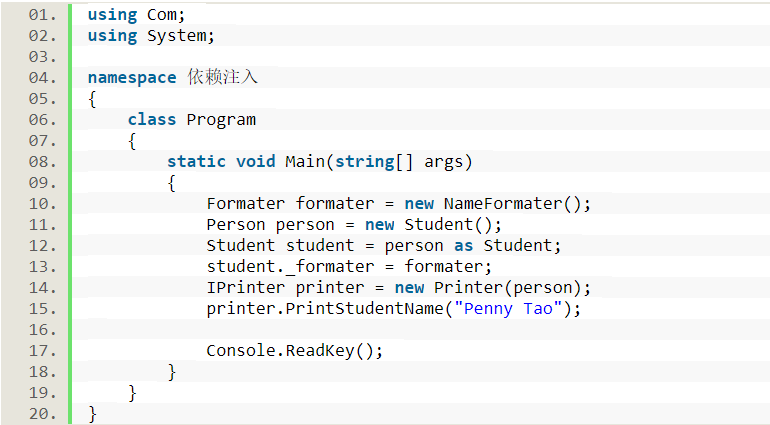This screenshot has height=425, width=770.
Task: Click the 'Program' class name
Action: [221, 120]
